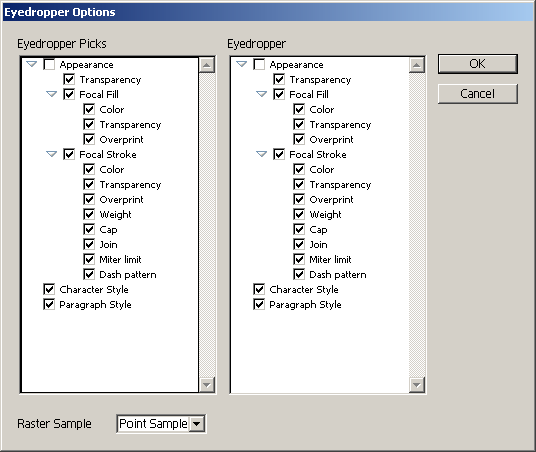The width and height of the screenshot is (536, 452).
Task: Select Paragraph Style label in Eyedropper Picks
Action: click(x=95, y=305)
